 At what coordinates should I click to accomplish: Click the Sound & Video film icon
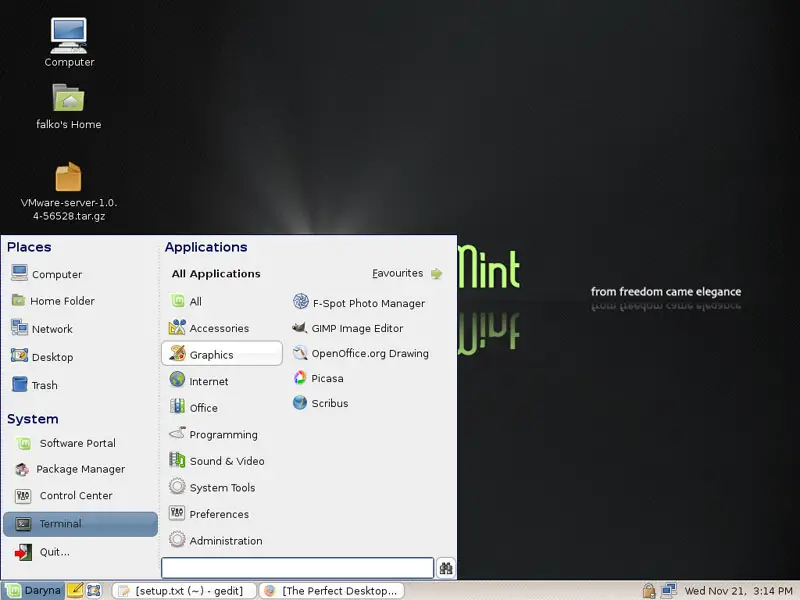pos(177,460)
